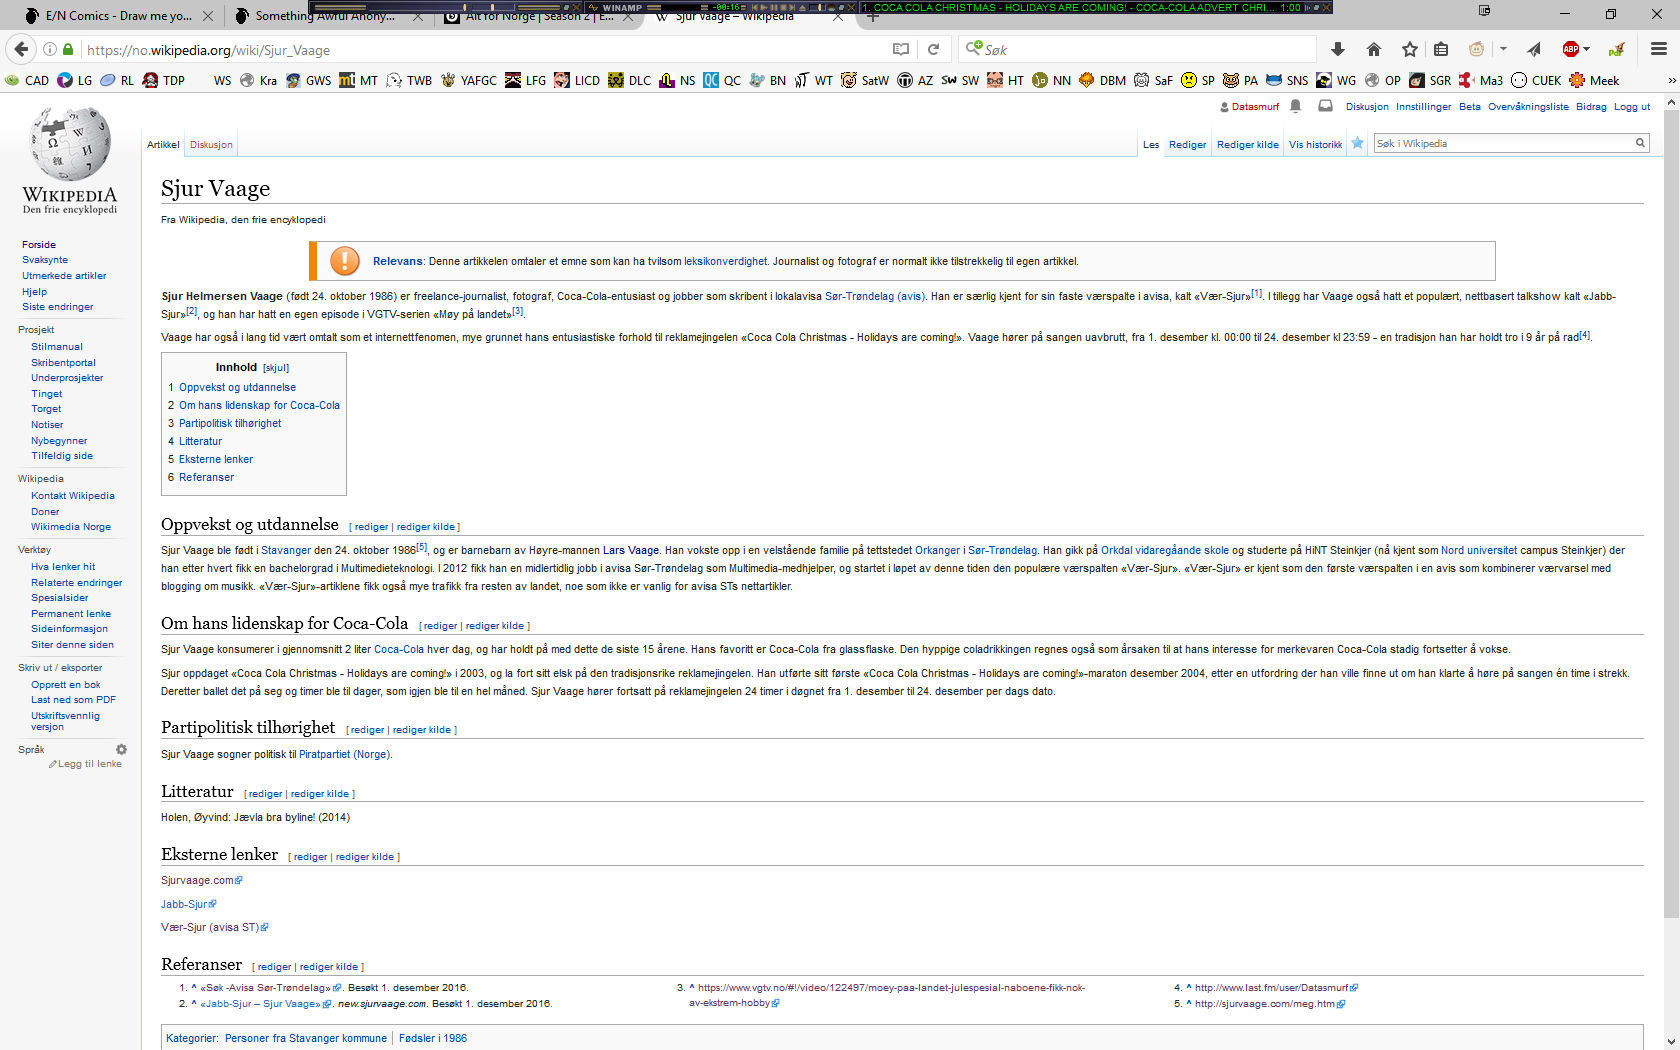The image size is (1680, 1050).
Task: Open the dropdown arrow beside the monkey icon
Action: [1503, 49]
